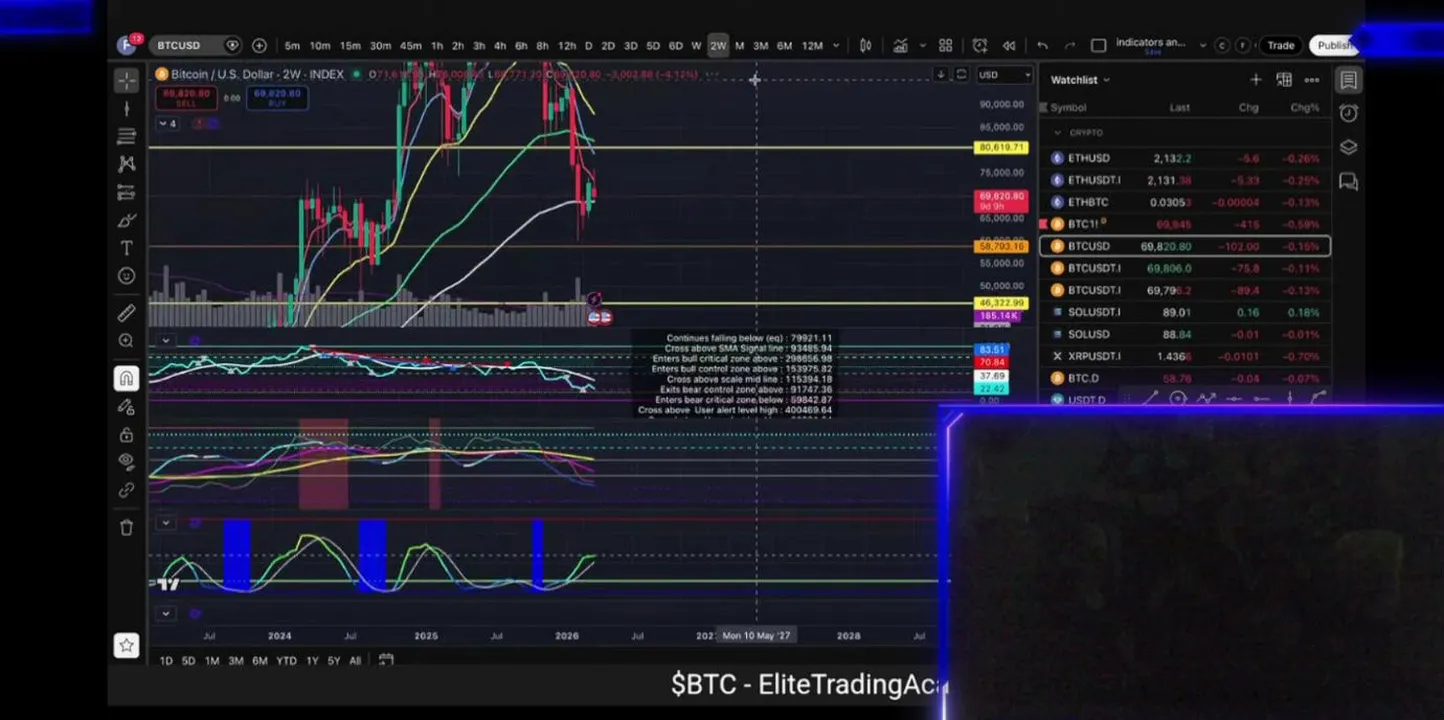Image resolution: width=1444 pixels, height=720 pixels.
Task: Select the brush drawing tool
Action: point(126,220)
